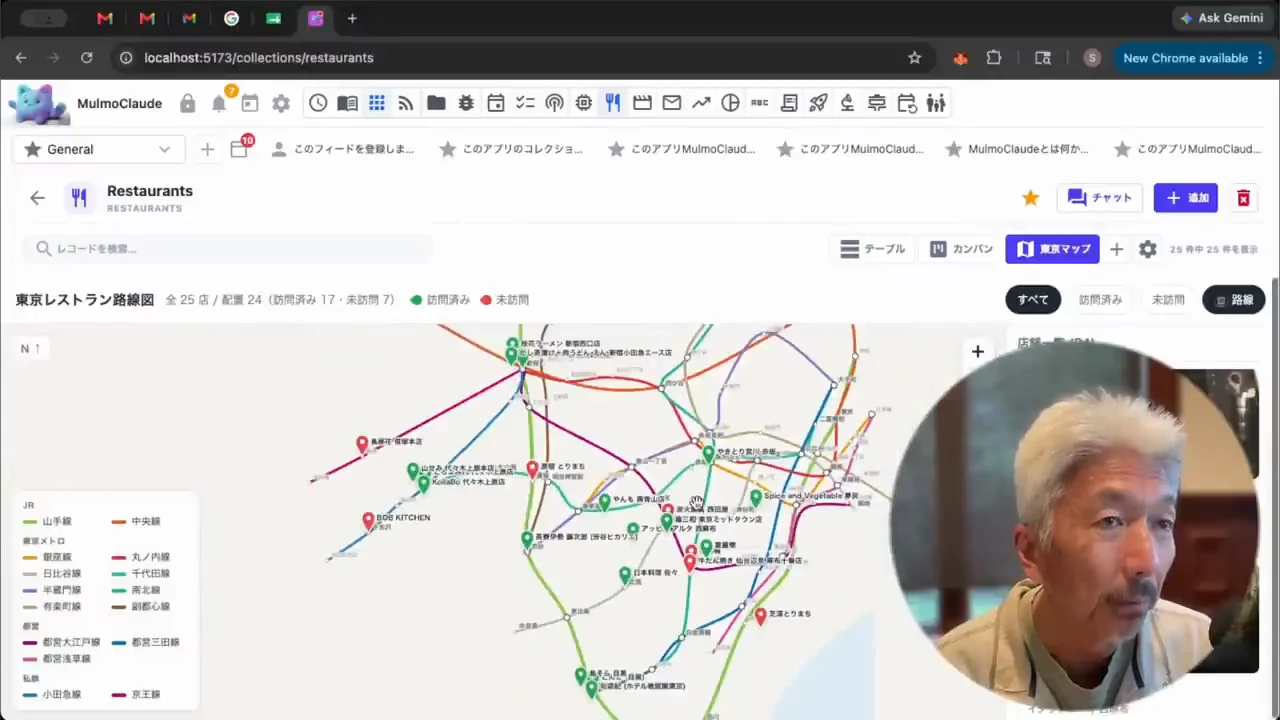
Task: Open notifications bell with badge 7
Action: 220,102
